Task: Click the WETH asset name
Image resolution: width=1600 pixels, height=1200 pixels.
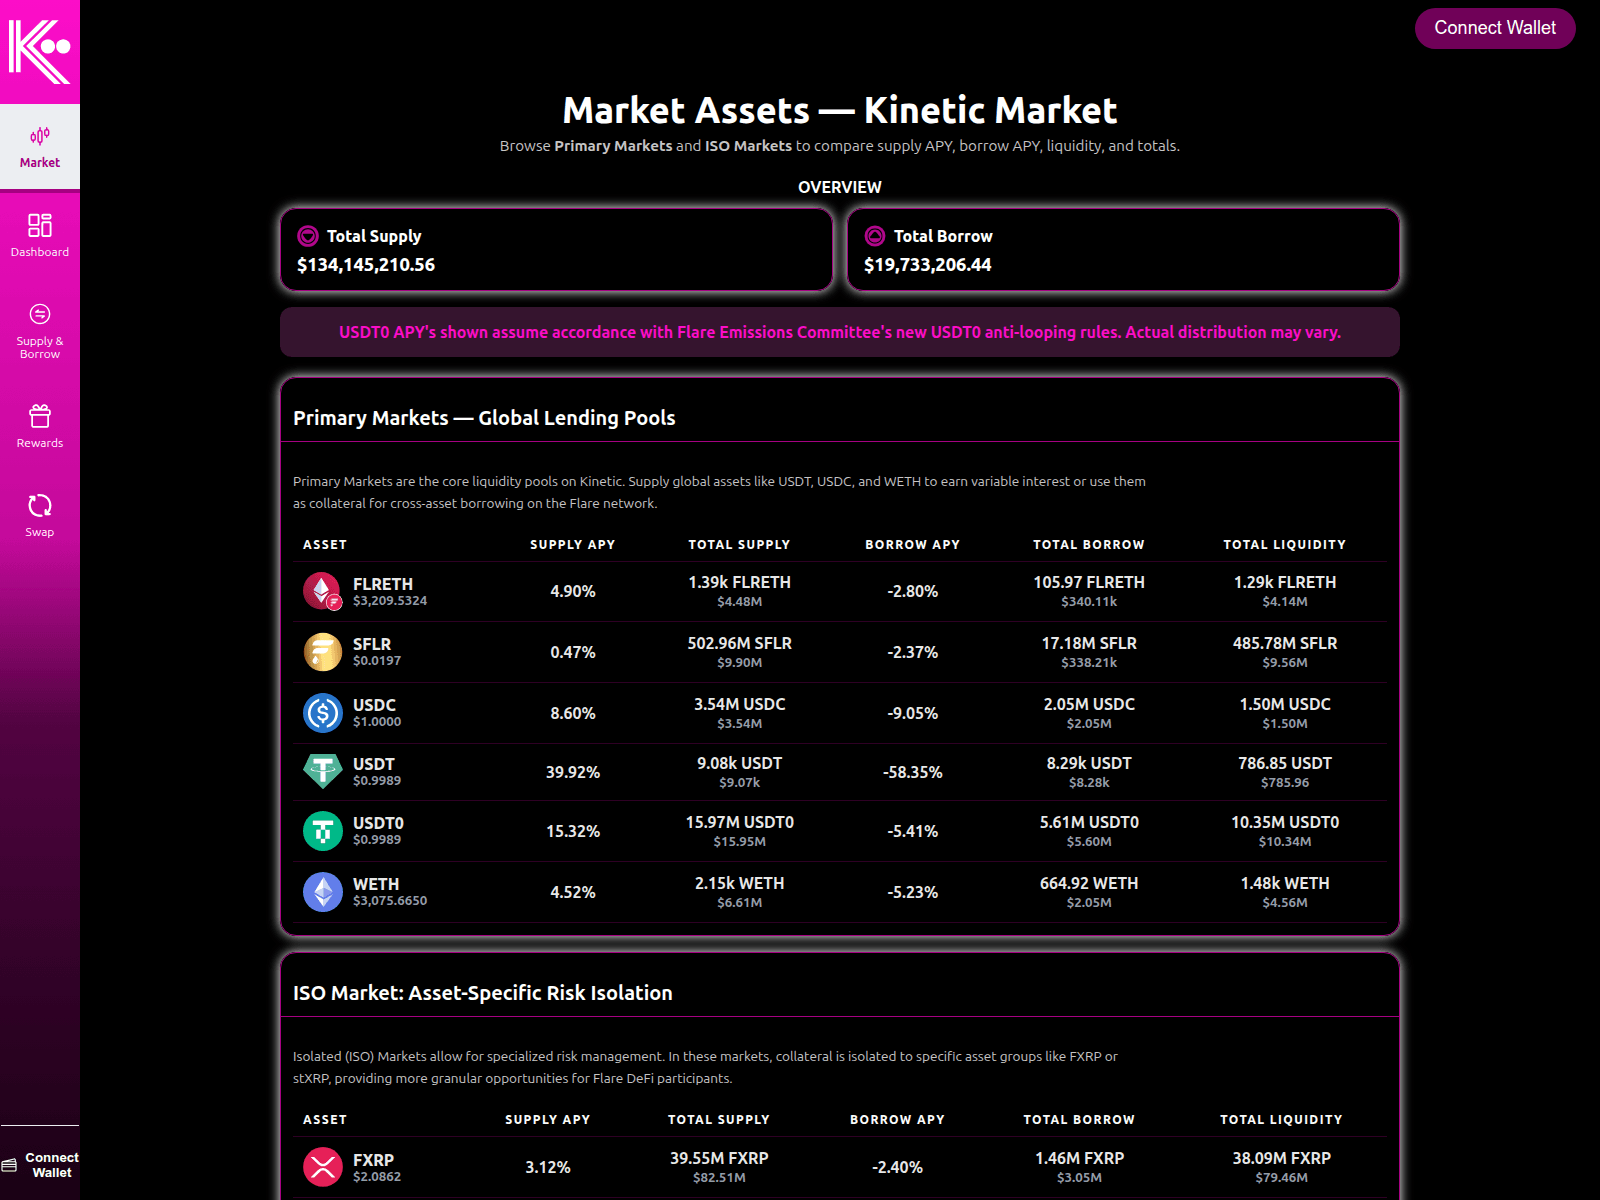Action: tap(376, 884)
